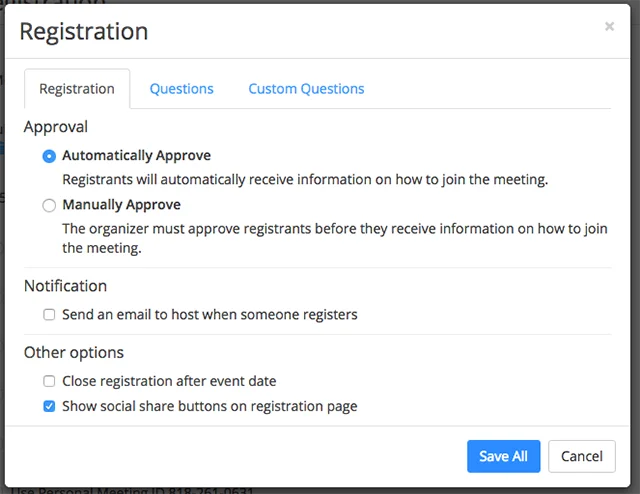Click the Registration dialog title

tap(84, 31)
